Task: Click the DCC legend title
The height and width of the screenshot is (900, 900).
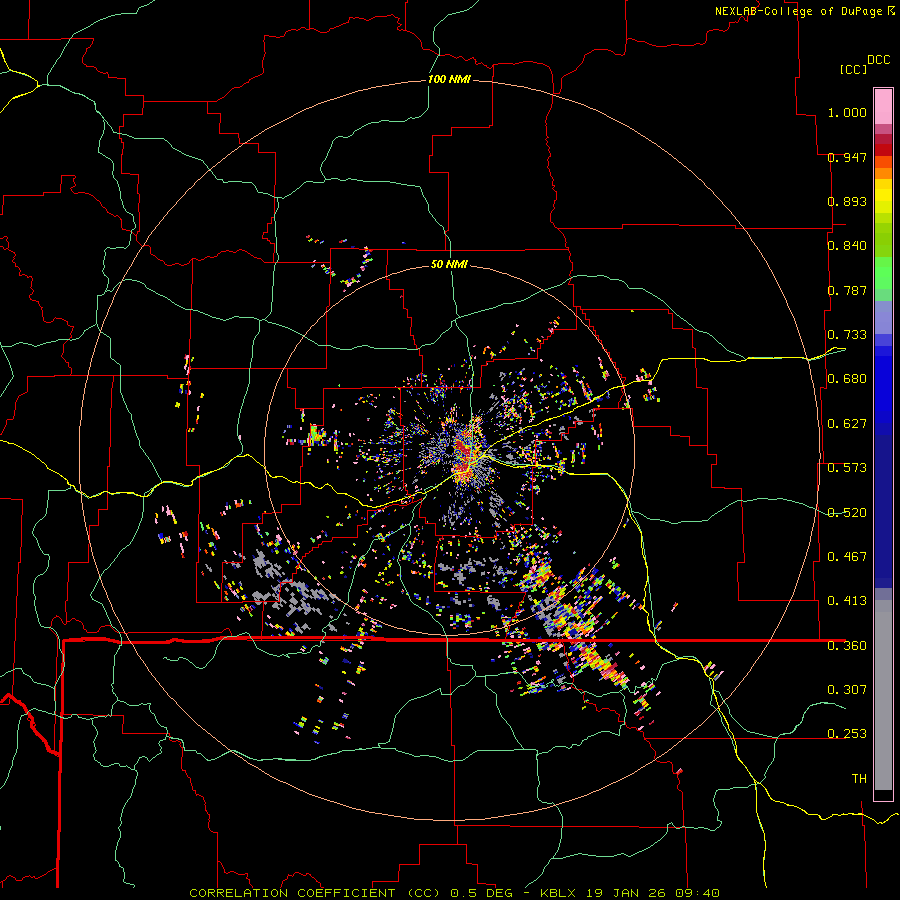Action: 878,60
